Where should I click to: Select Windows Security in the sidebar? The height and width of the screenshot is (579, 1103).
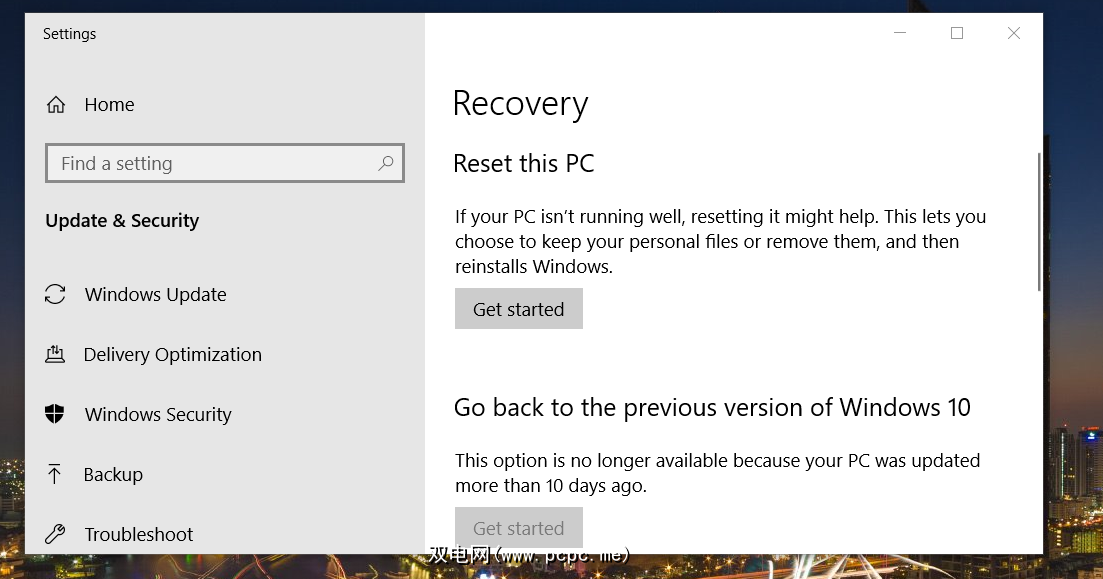pyautogui.click(x=158, y=415)
